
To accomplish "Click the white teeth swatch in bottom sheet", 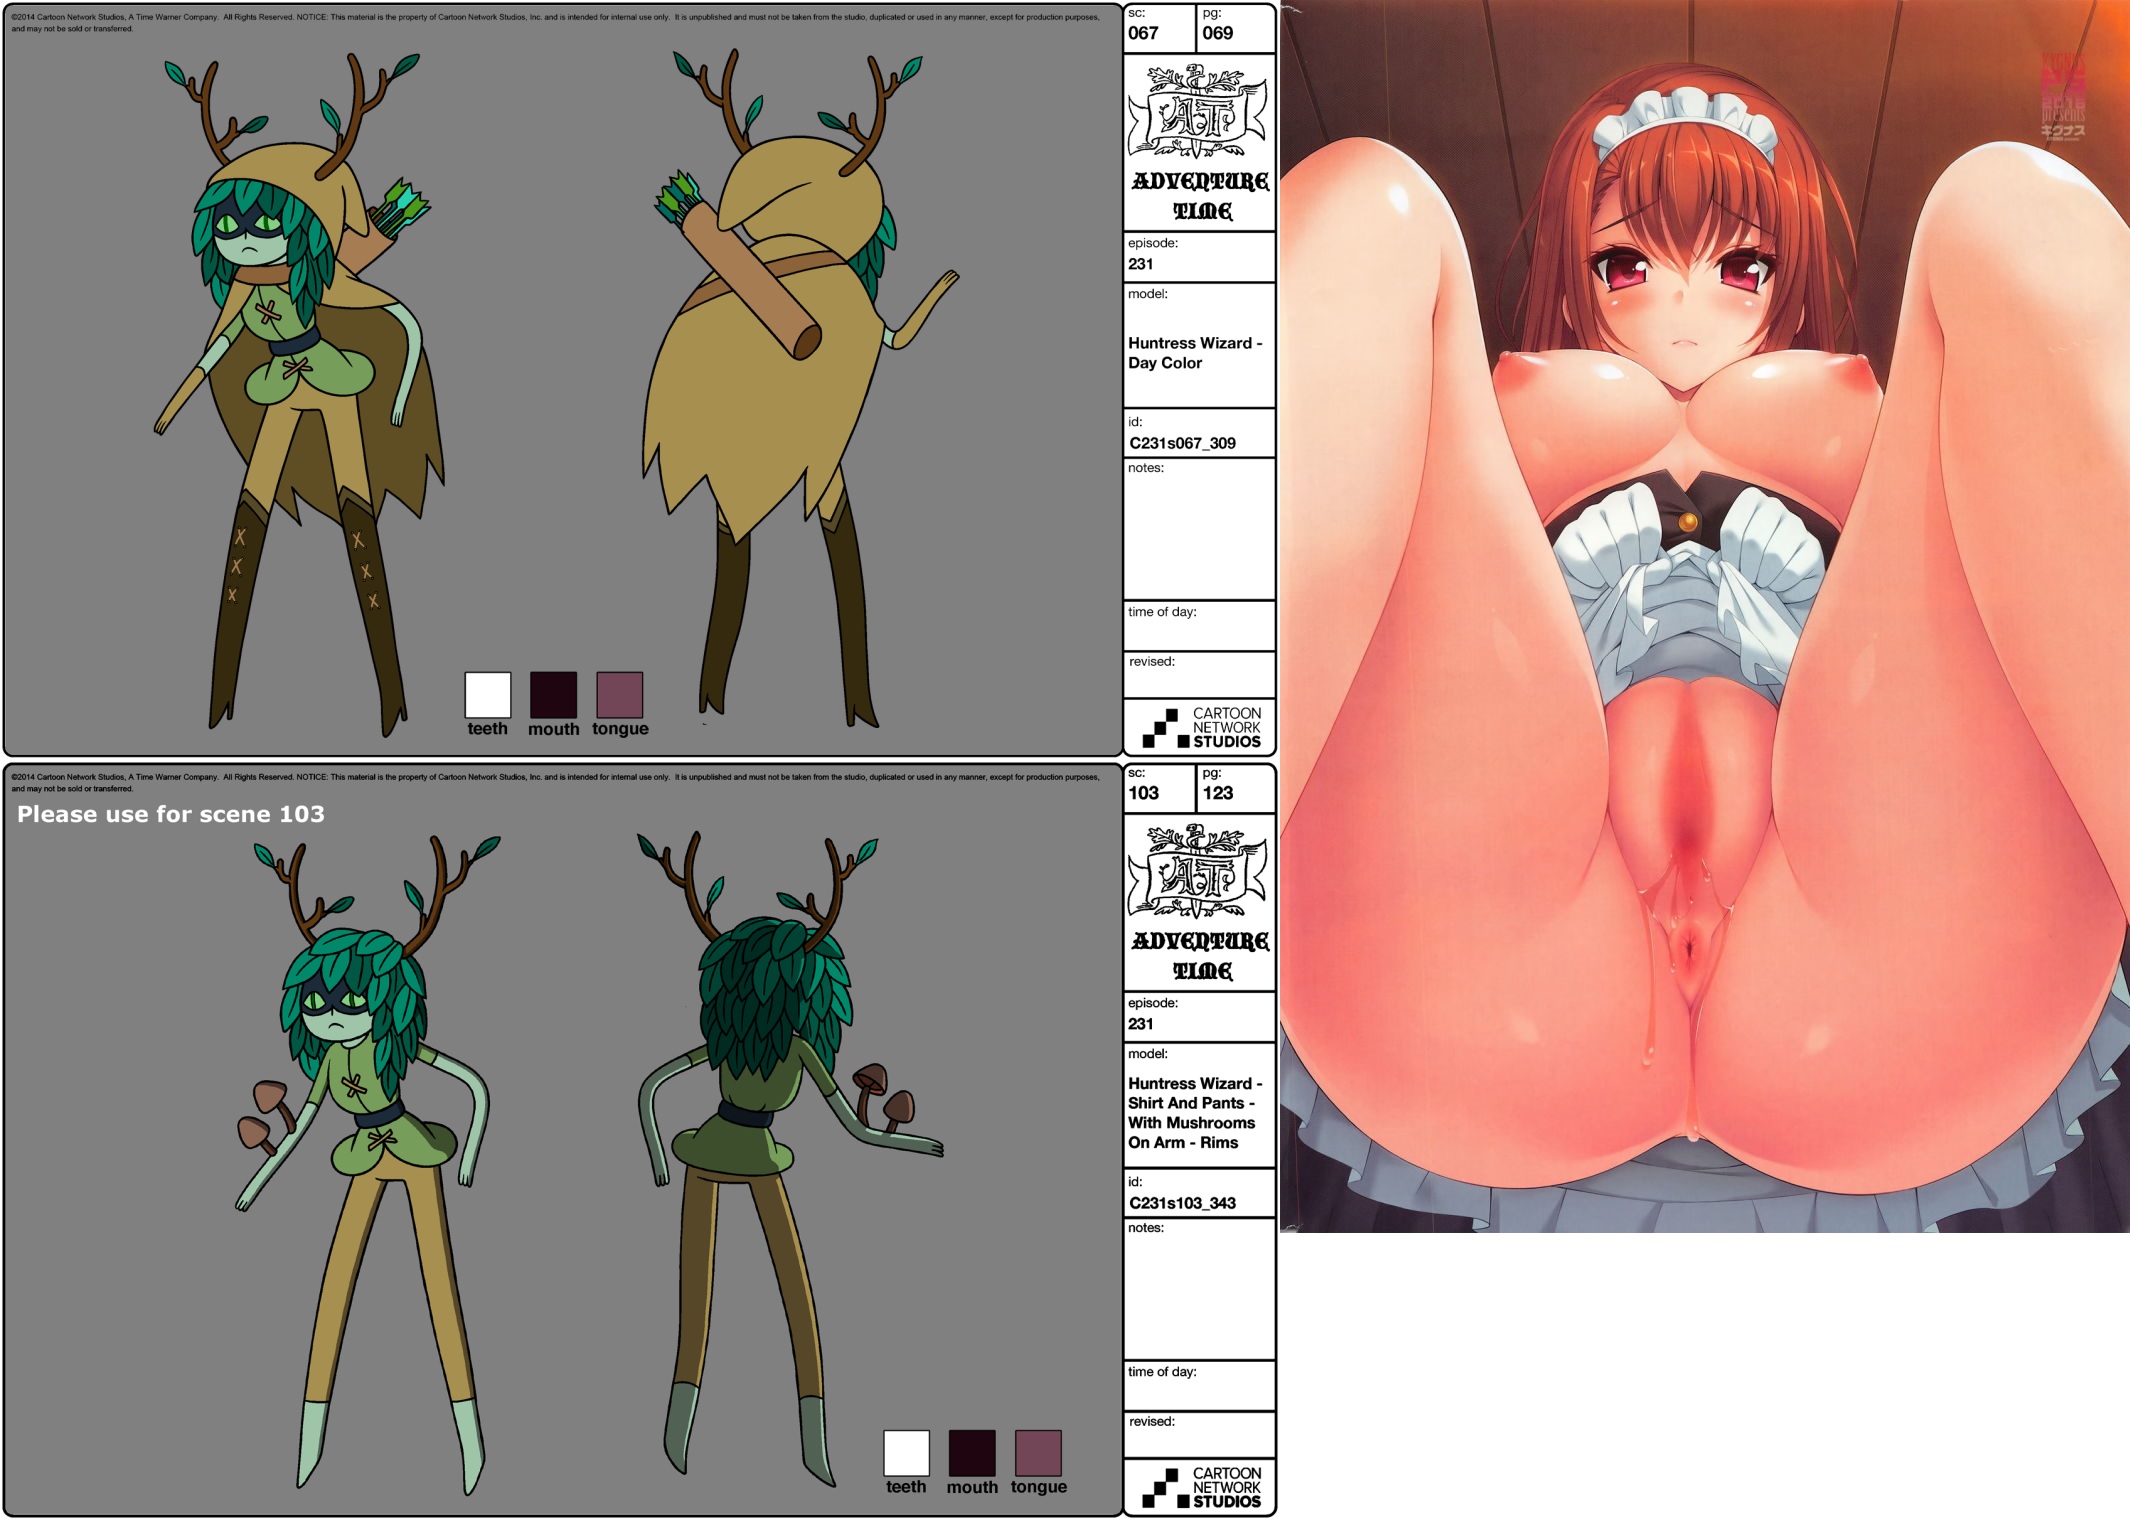I will click(906, 1452).
